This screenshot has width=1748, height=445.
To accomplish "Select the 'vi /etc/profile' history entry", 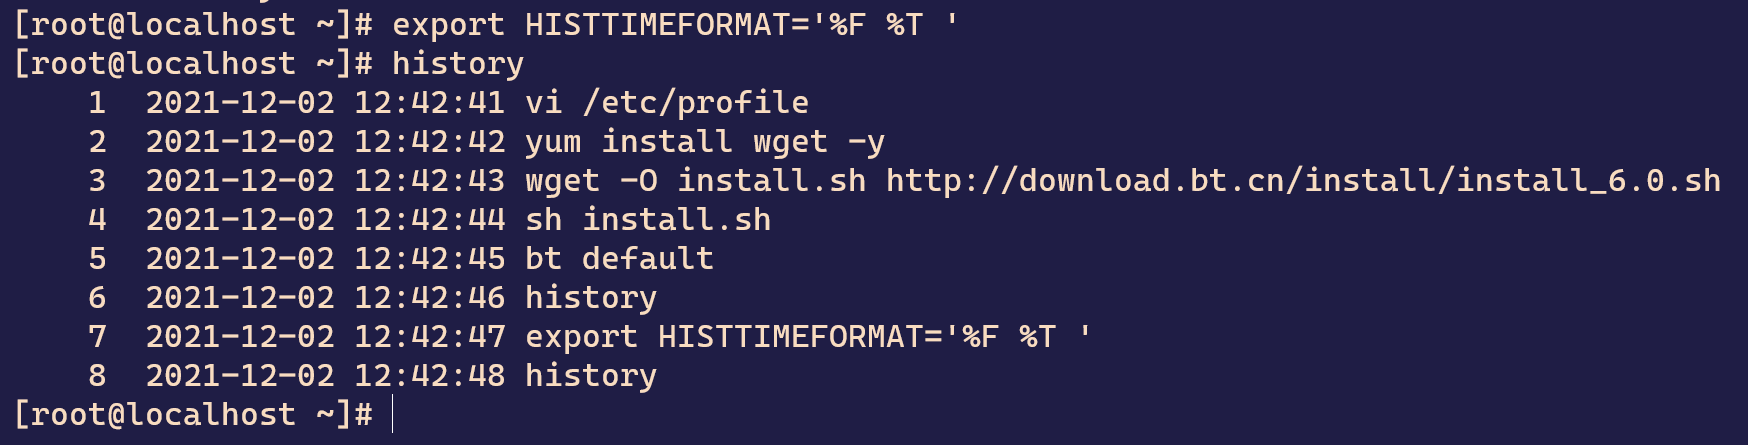I will point(667,102).
